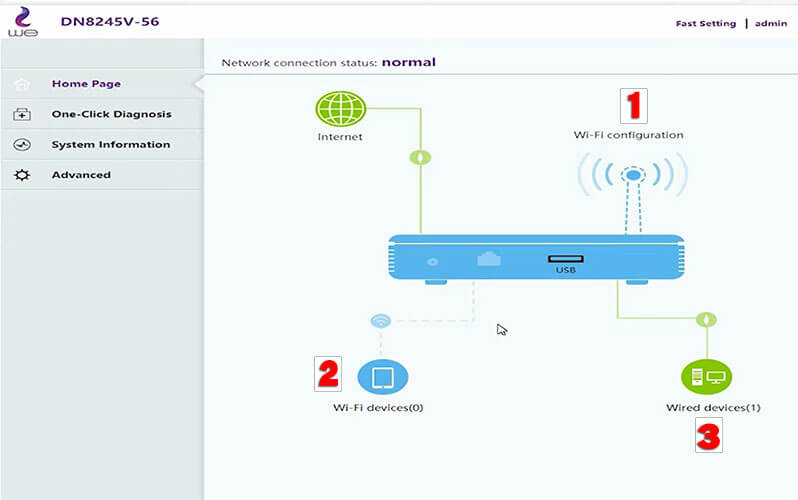The height and width of the screenshot is (500, 798).
Task: Click the System Information pulse icon
Action: [22, 145]
